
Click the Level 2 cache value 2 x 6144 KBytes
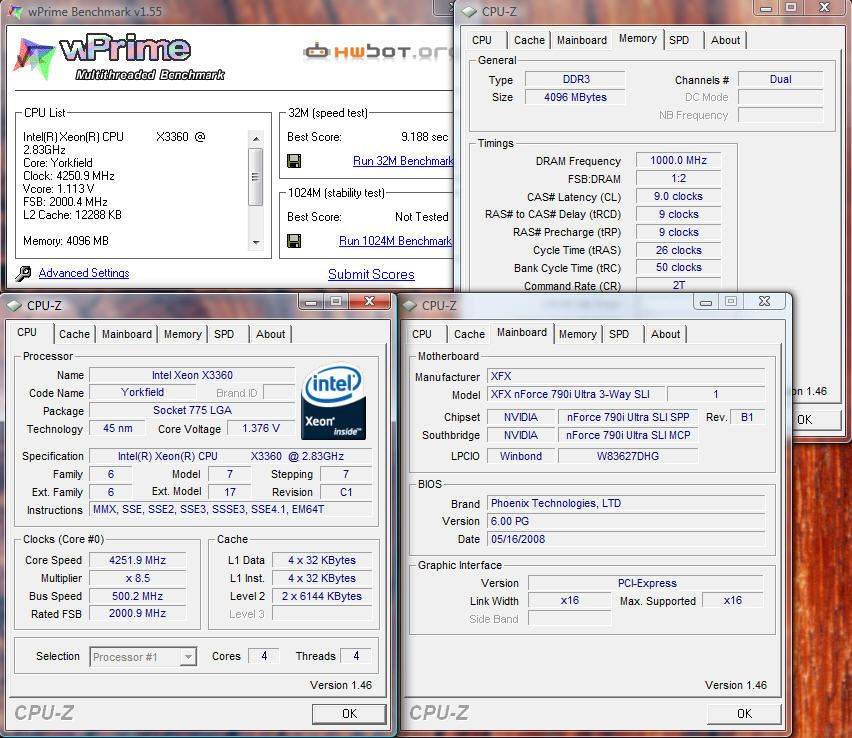(x=322, y=596)
